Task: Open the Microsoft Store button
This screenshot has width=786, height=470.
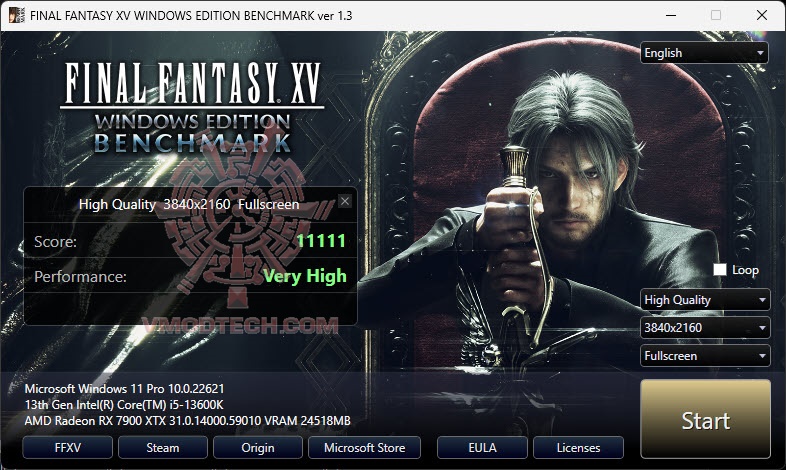Action: (364, 447)
